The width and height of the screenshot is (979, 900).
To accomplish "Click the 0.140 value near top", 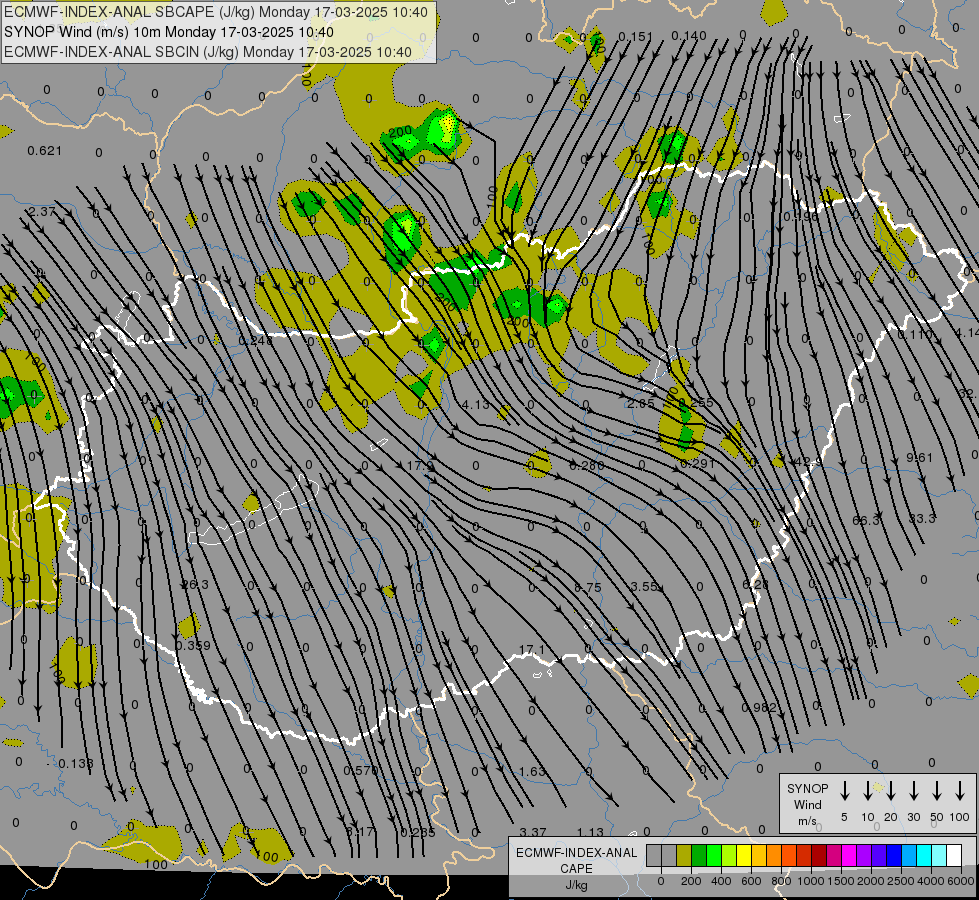I will [689, 36].
